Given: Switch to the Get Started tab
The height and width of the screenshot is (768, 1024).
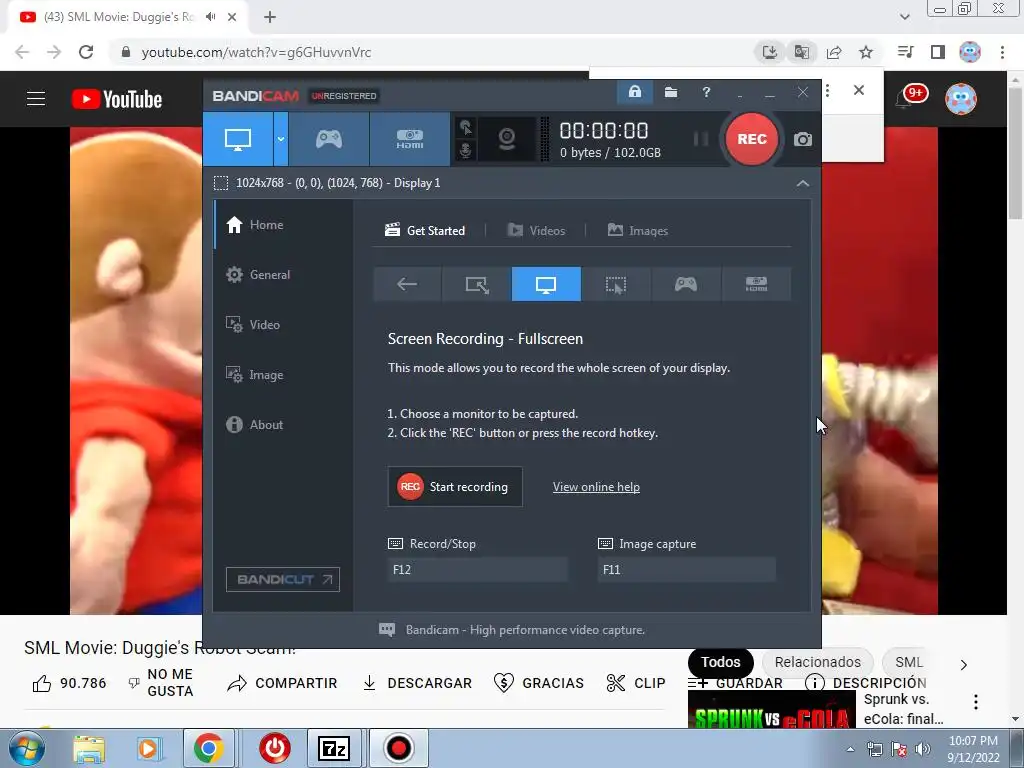Looking at the screenshot, I should [x=425, y=231].
